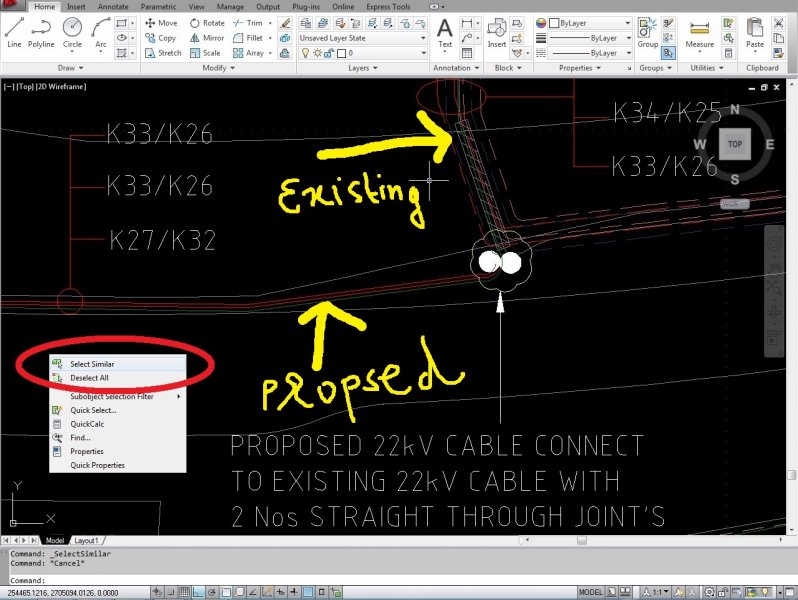Click the Paste clipboard tool

(754, 34)
